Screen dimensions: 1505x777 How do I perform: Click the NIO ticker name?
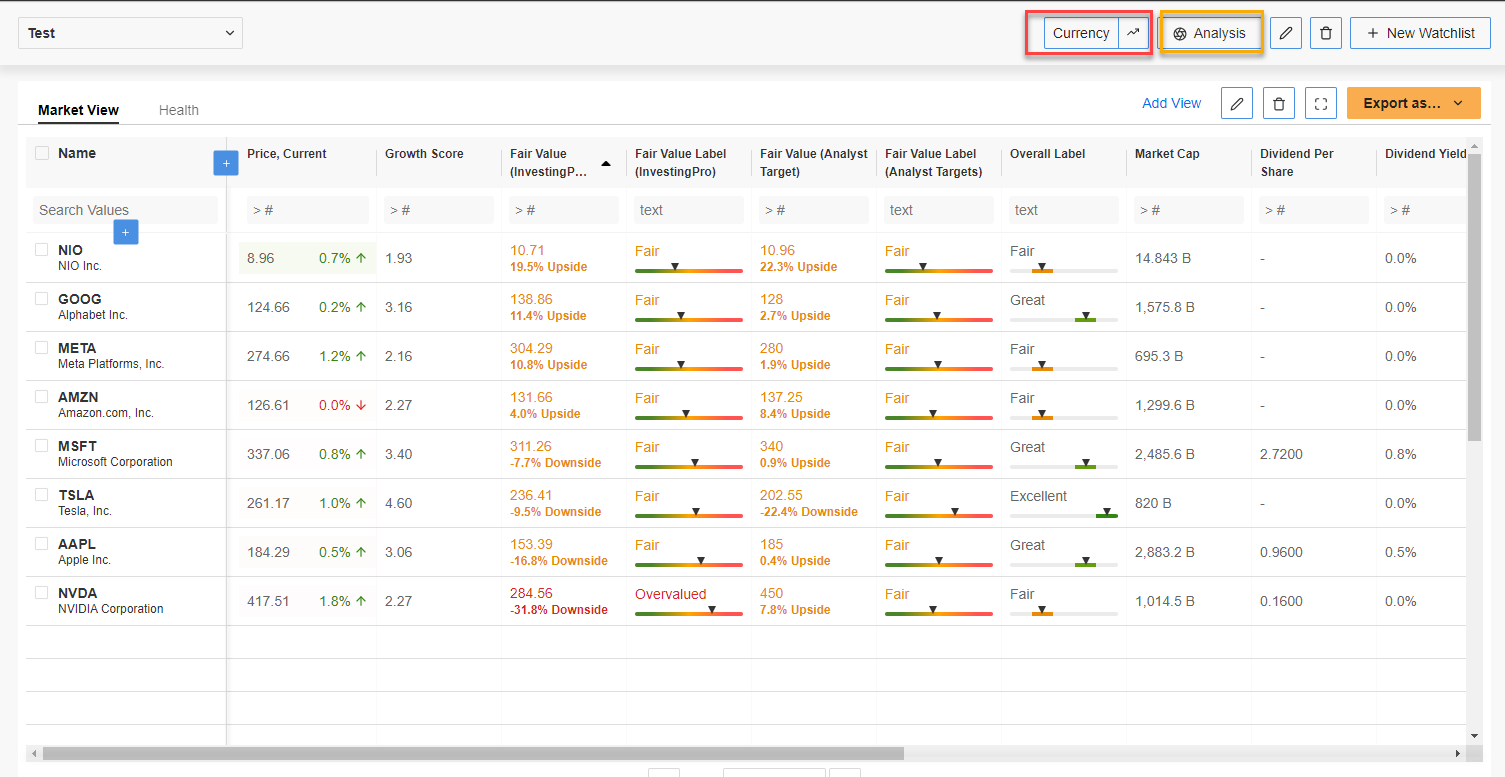point(70,250)
